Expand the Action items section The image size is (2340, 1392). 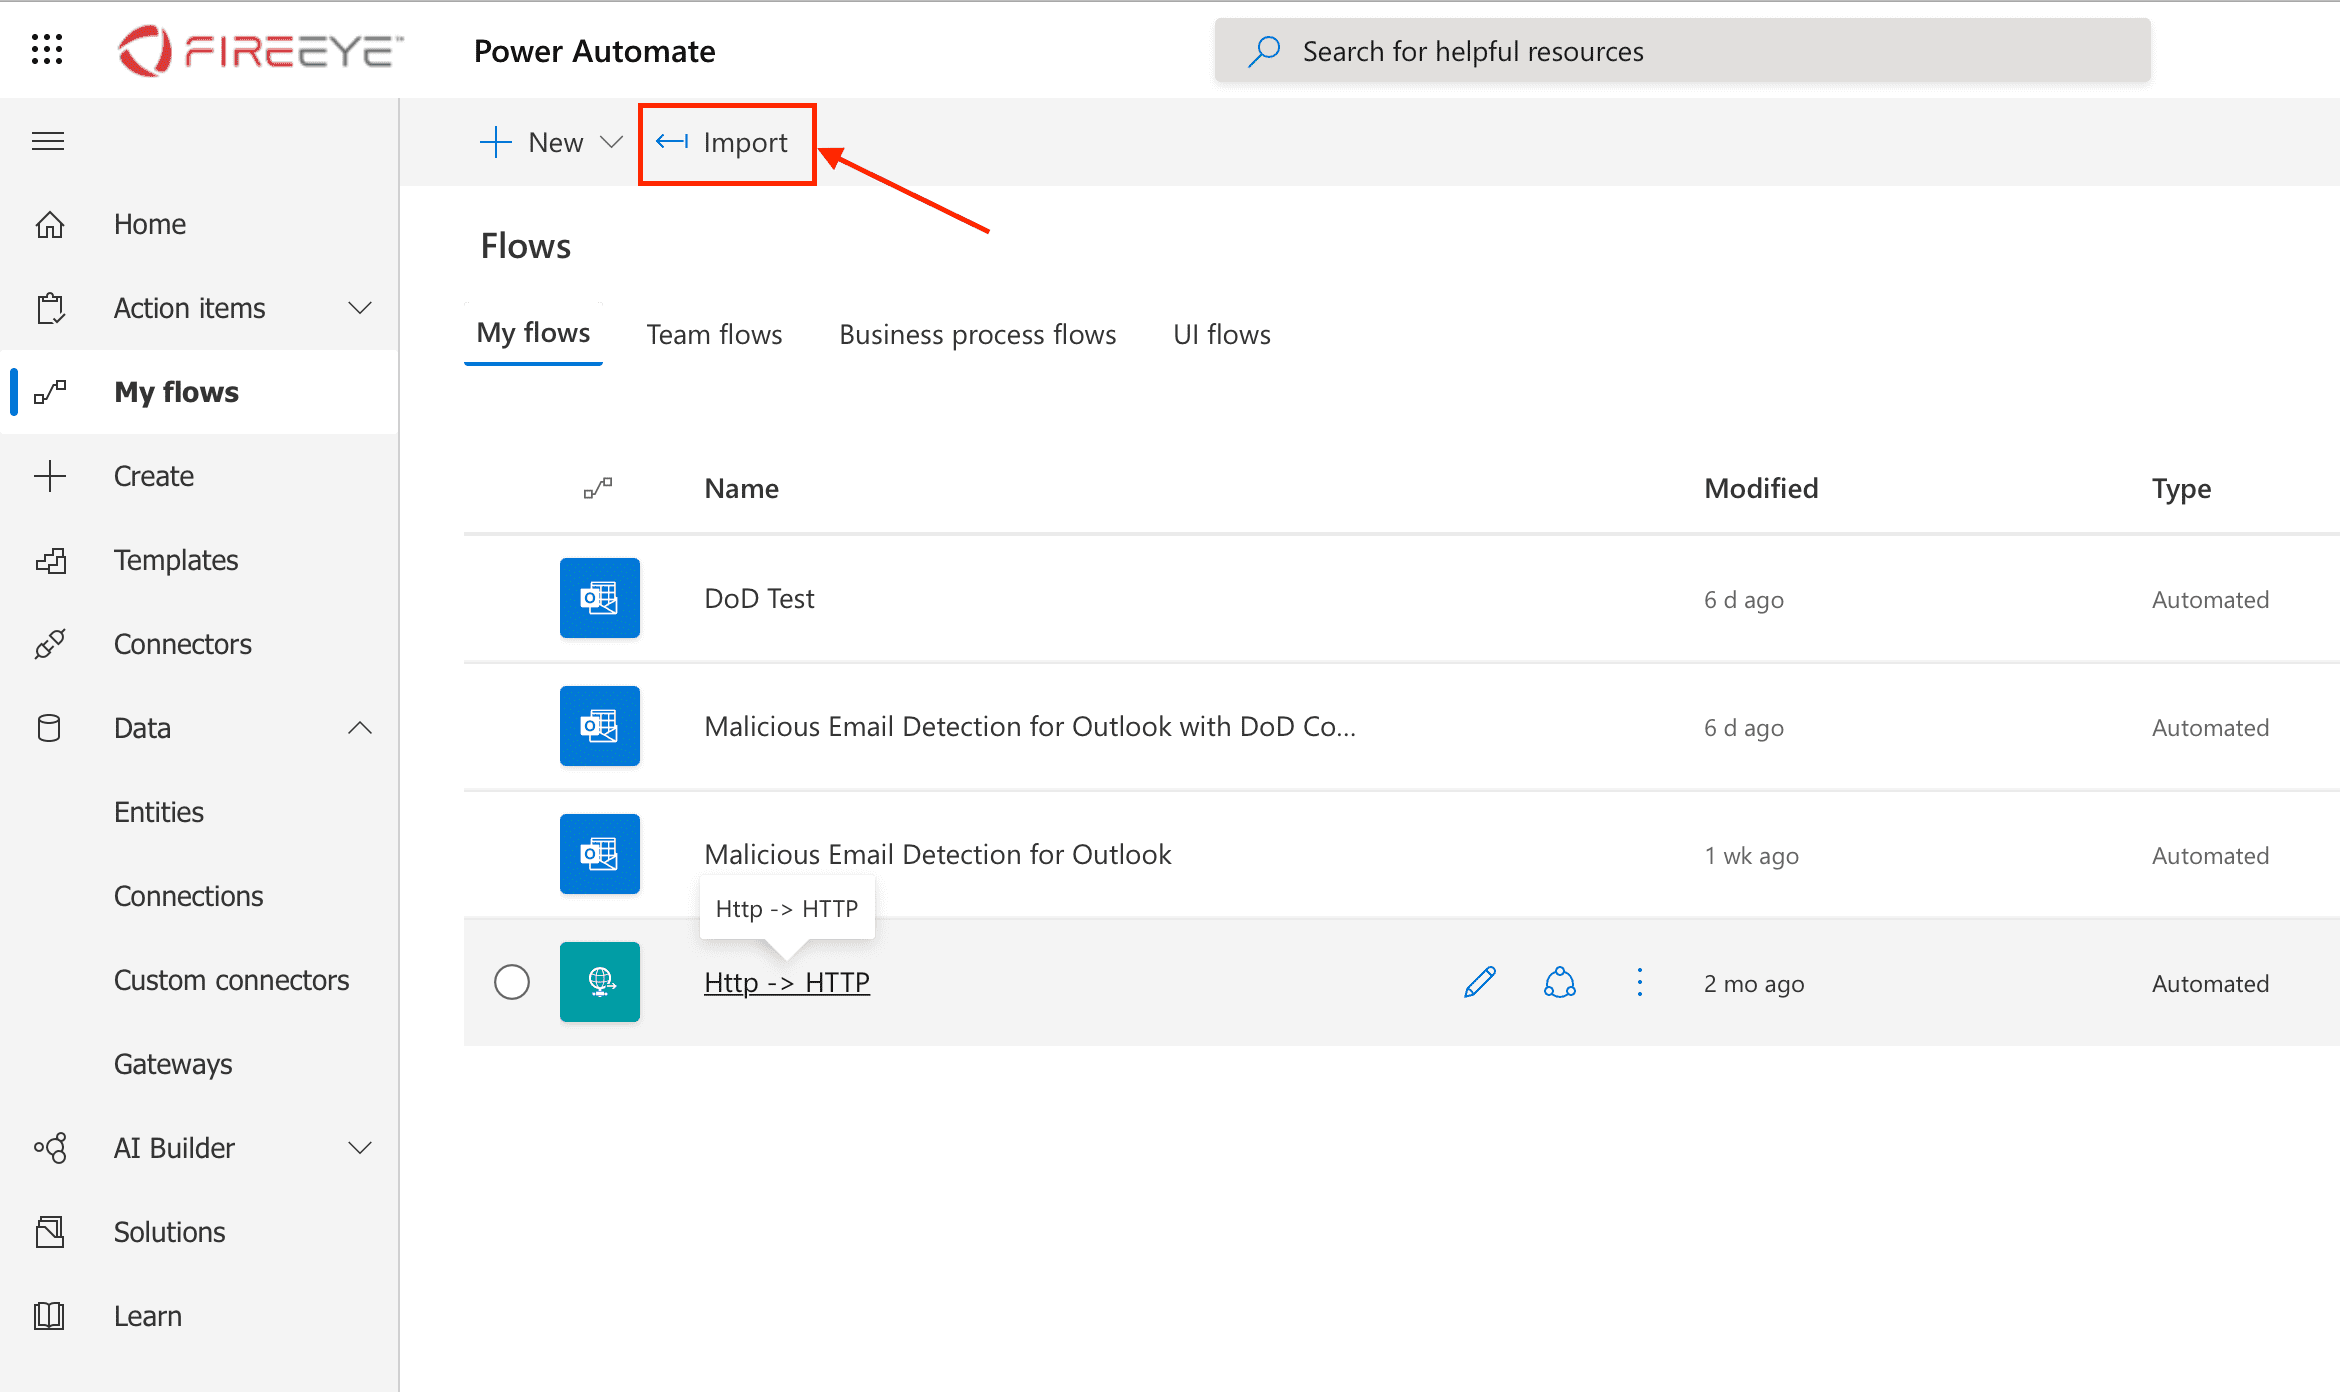click(x=360, y=308)
